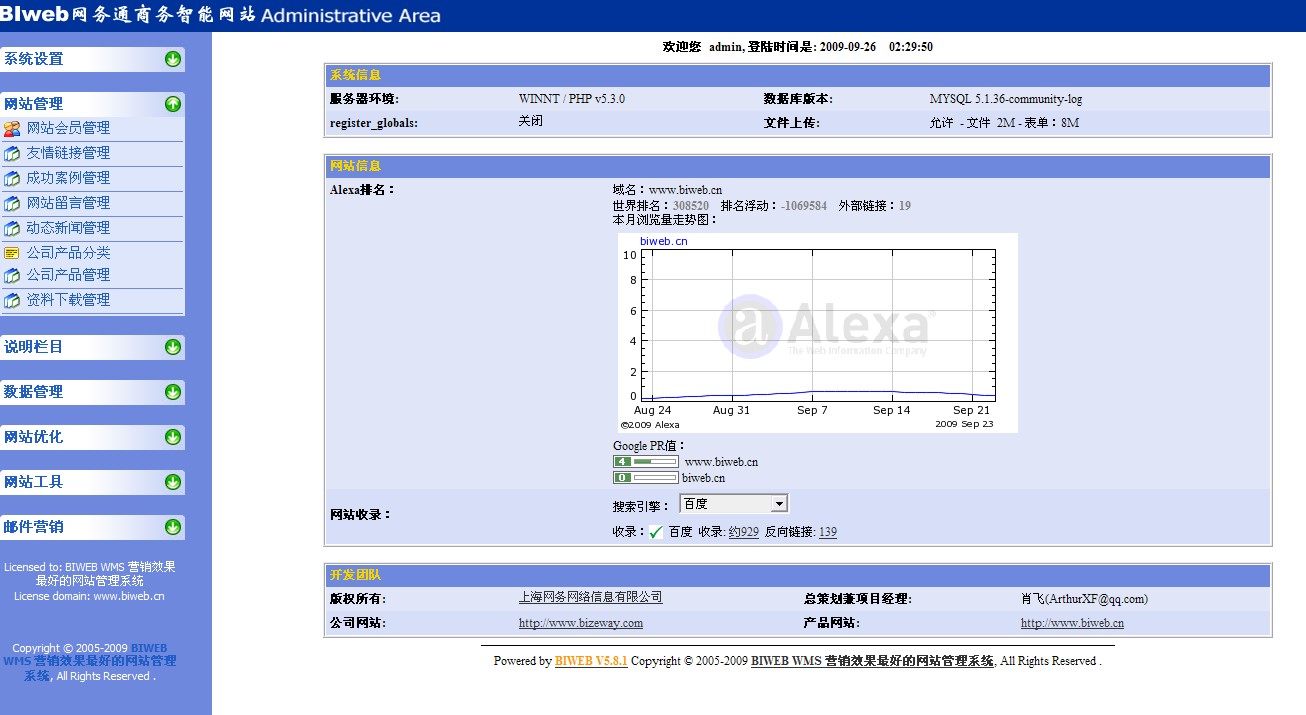Viewport: 1306px width, 715px height.
Task: Expand 网站工具 with its green arrow
Action: pos(173,482)
